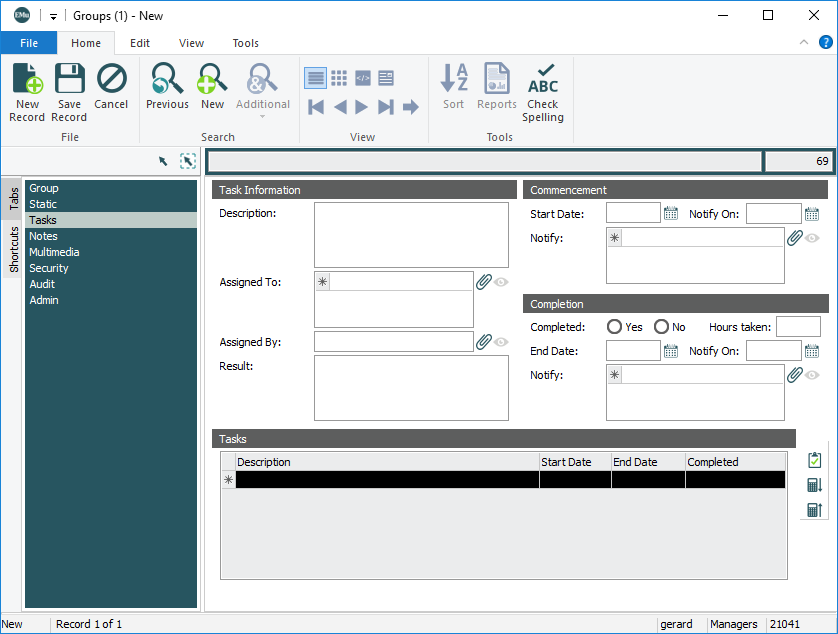This screenshot has width=838, height=634.
Task: Run Check Spelling tool
Action: 543,80
